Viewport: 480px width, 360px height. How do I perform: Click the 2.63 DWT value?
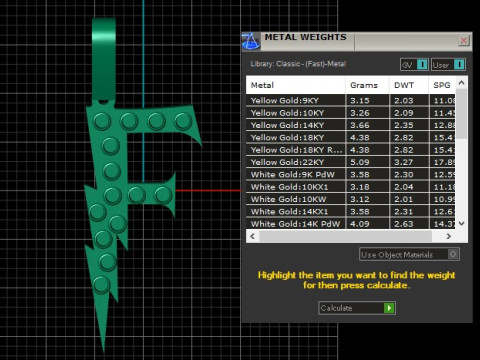[x=404, y=224]
